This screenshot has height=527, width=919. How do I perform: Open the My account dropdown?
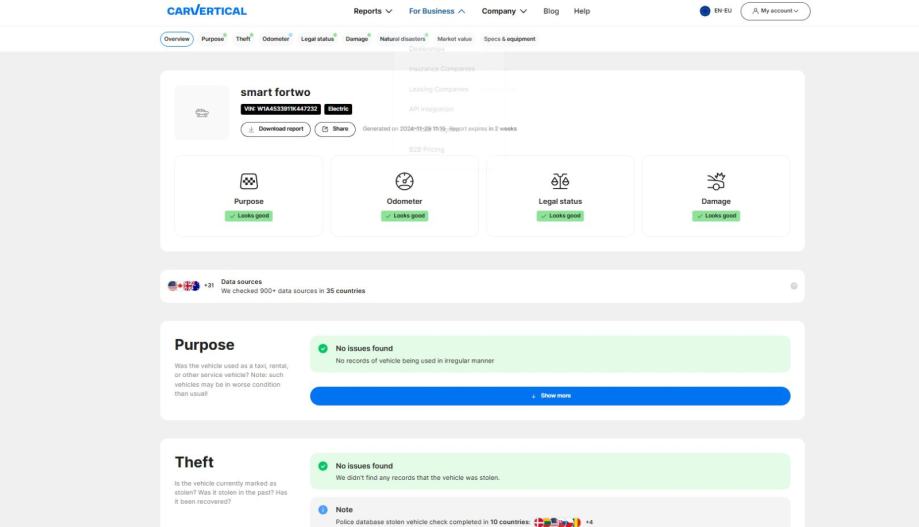point(775,11)
